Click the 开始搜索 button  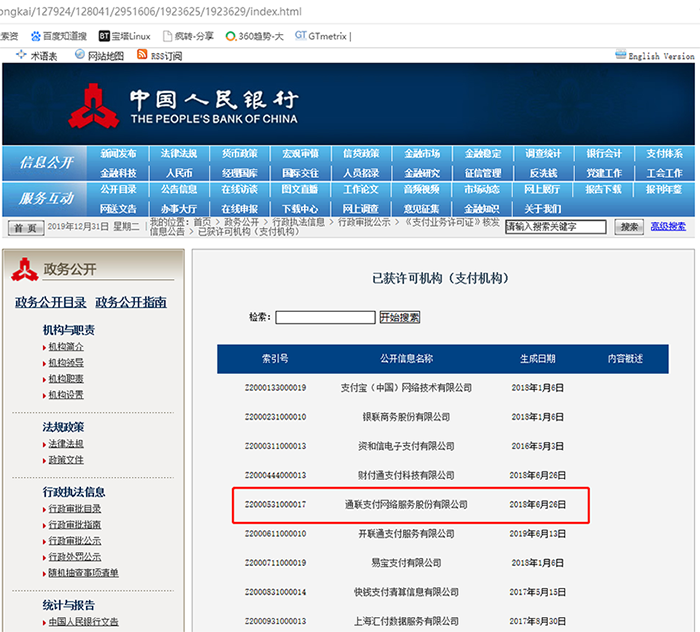click(400, 317)
